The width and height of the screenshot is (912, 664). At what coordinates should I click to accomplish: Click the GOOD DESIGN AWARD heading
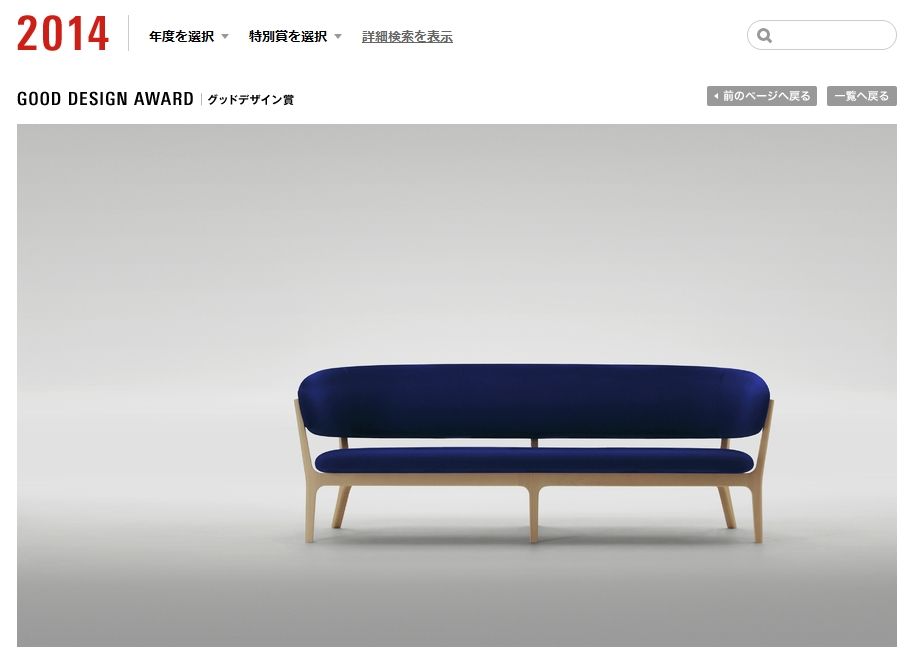tap(105, 99)
